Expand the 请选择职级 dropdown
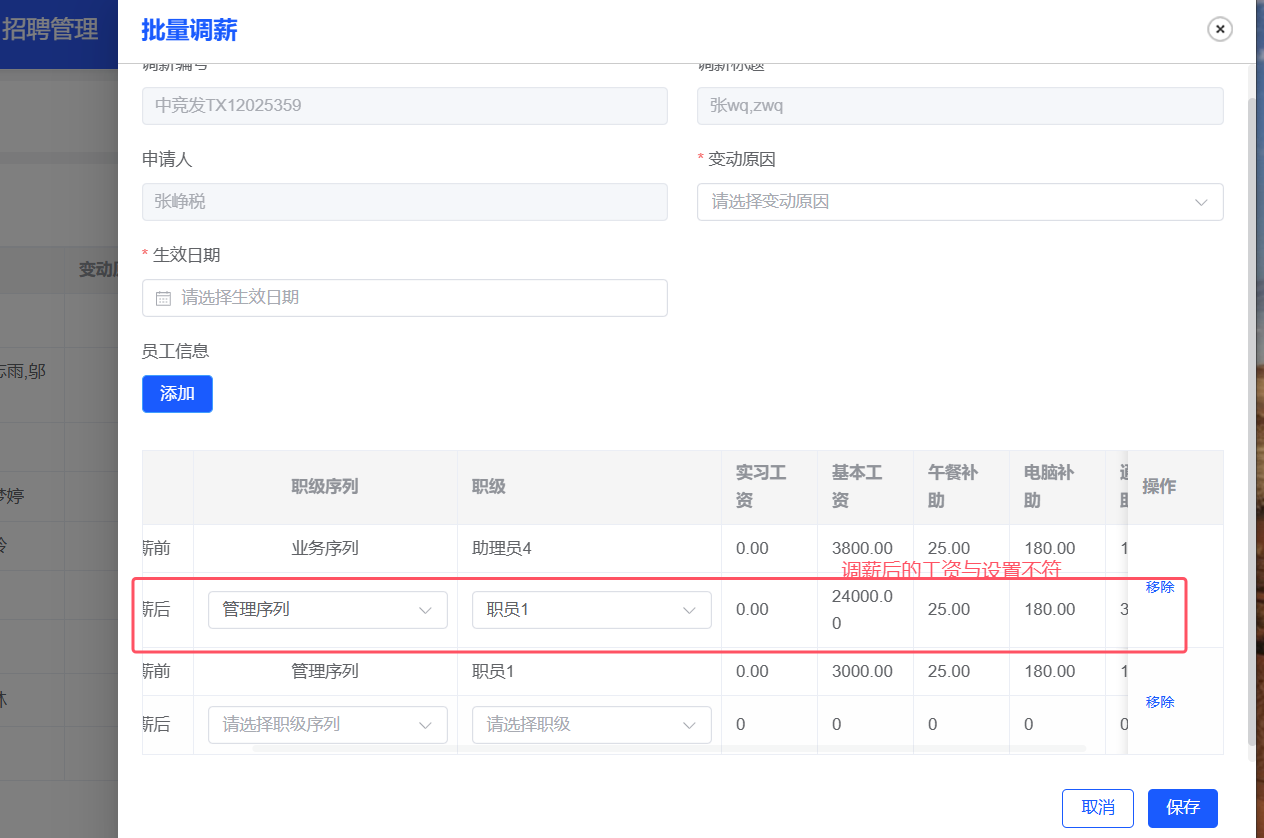 591,725
